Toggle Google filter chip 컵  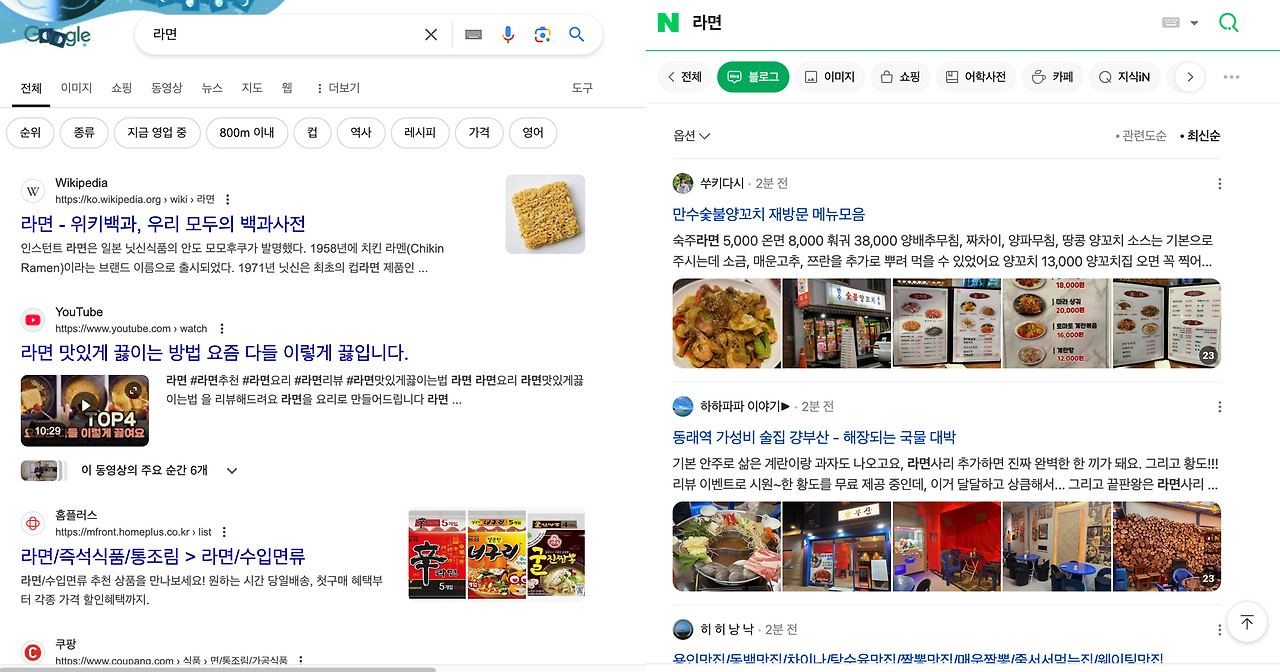pyautogui.click(x=312, y=132)
